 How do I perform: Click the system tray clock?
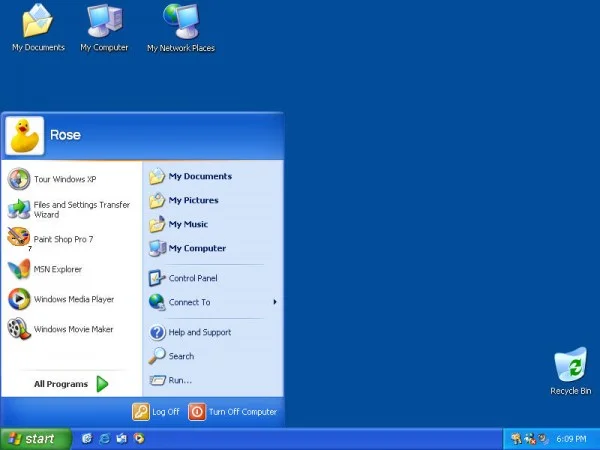coord(571,439)
